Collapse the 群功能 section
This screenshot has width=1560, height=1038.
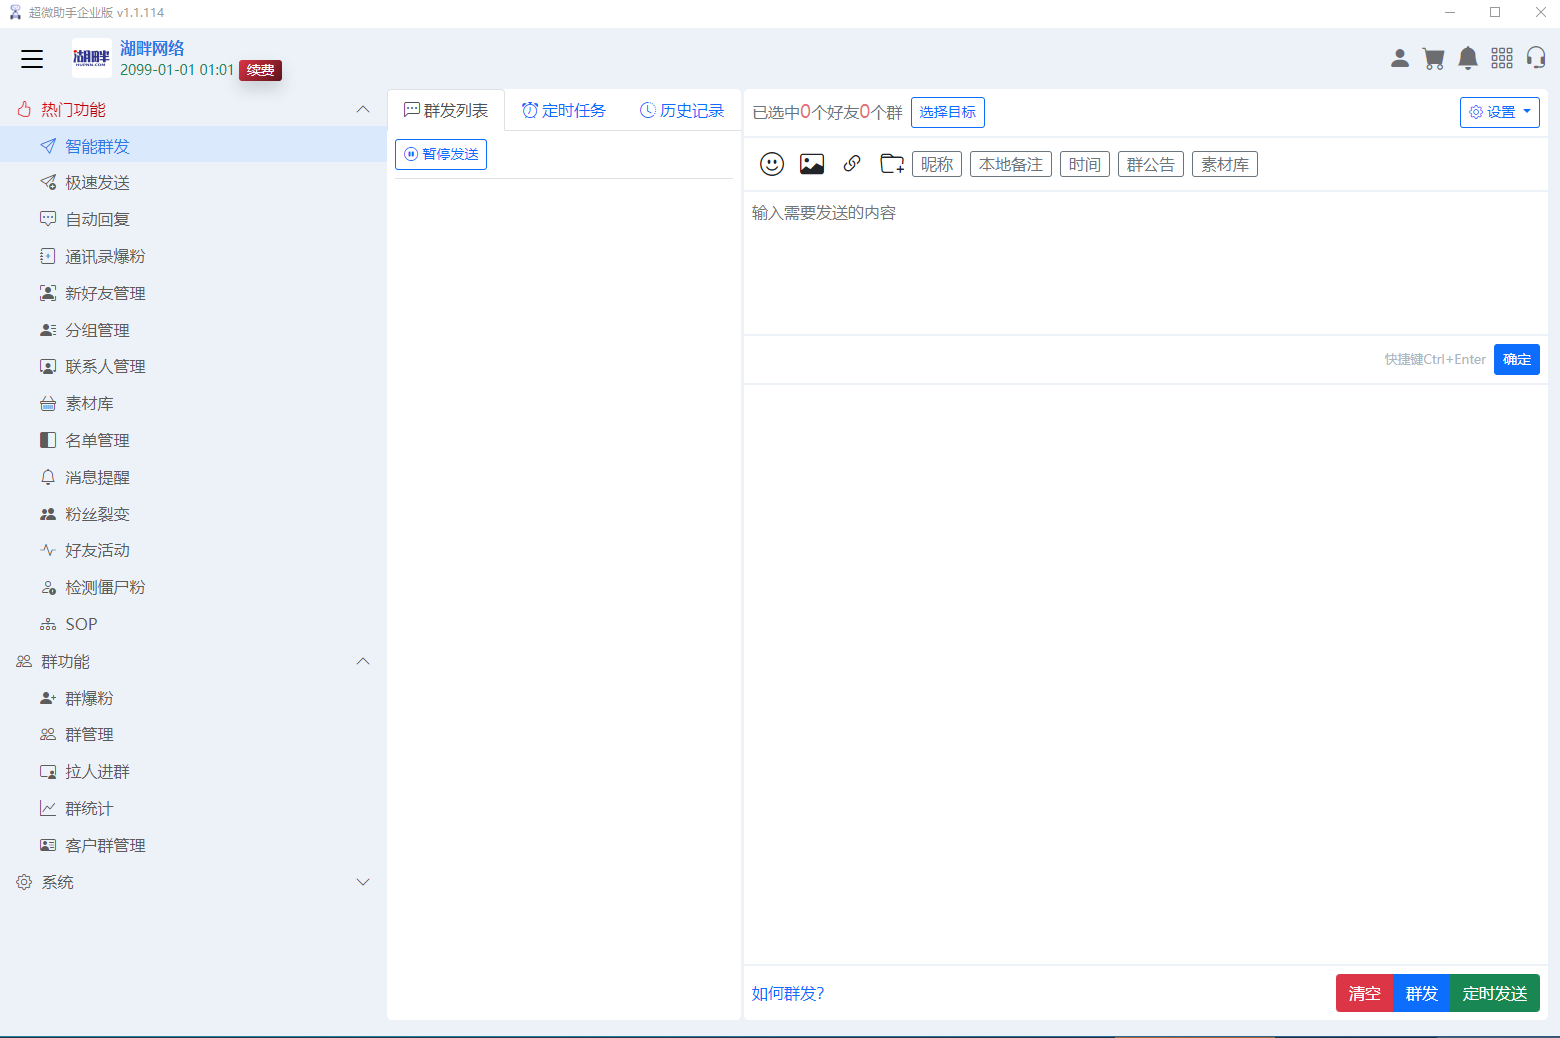(363, 661)
